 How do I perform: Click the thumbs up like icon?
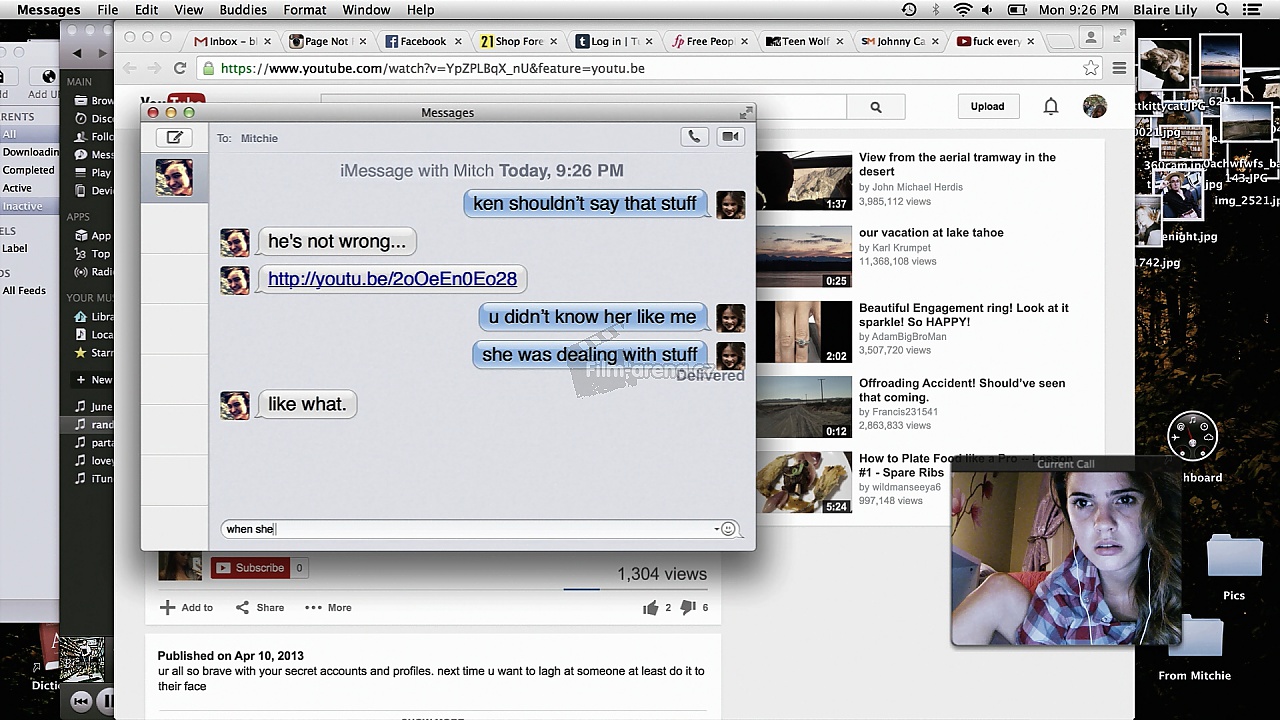(651, 607)
